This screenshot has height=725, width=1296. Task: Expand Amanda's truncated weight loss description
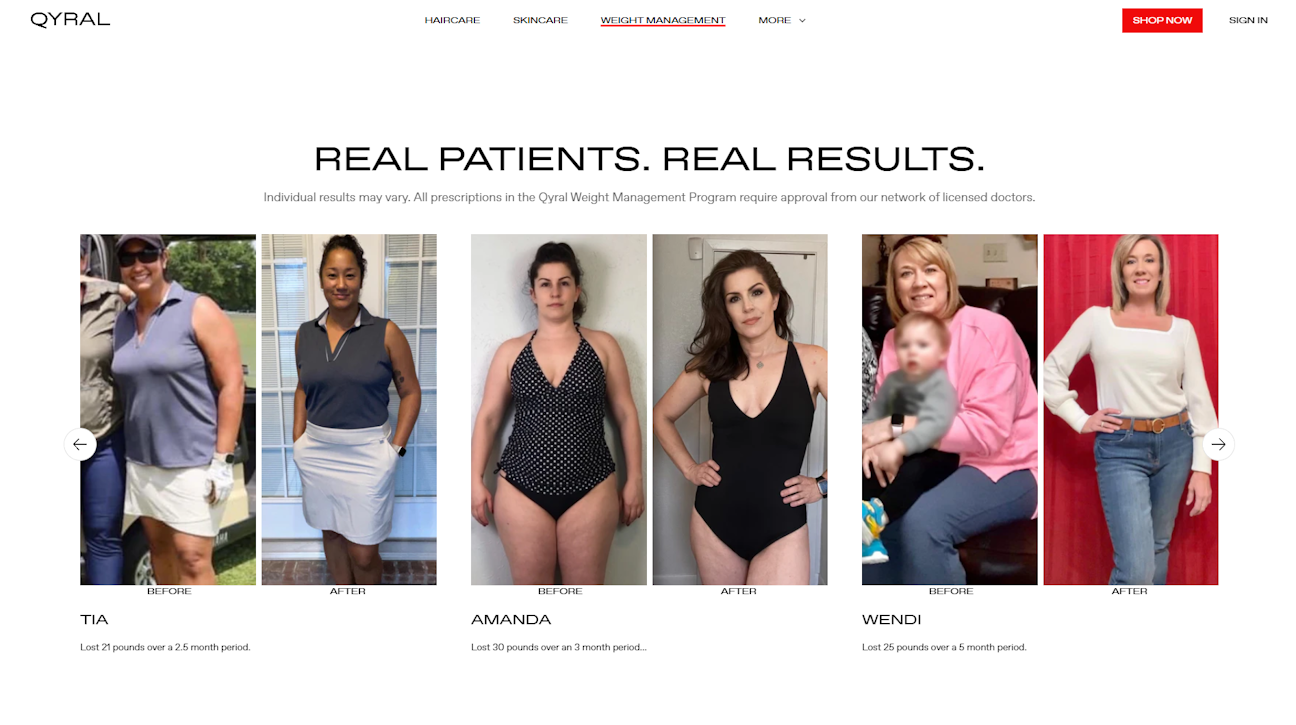coord(559,647)
